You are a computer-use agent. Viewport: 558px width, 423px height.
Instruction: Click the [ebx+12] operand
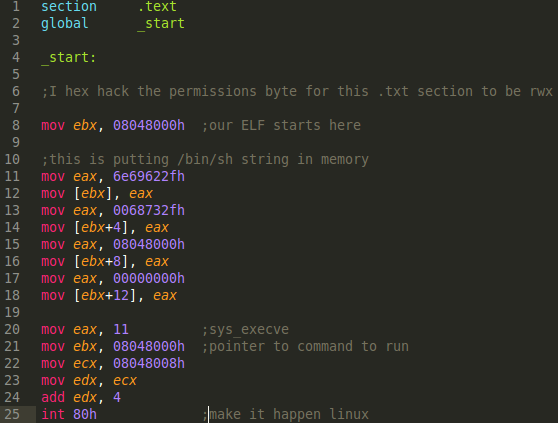(105, 296)
